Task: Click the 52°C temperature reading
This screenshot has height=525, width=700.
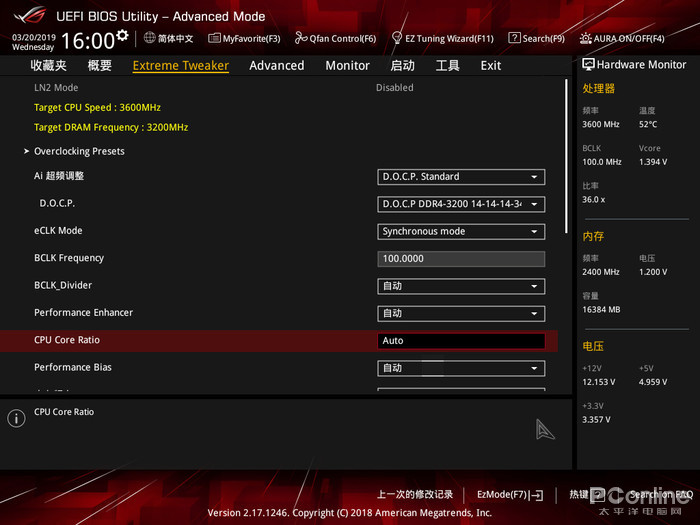Action: coord(648,124)
